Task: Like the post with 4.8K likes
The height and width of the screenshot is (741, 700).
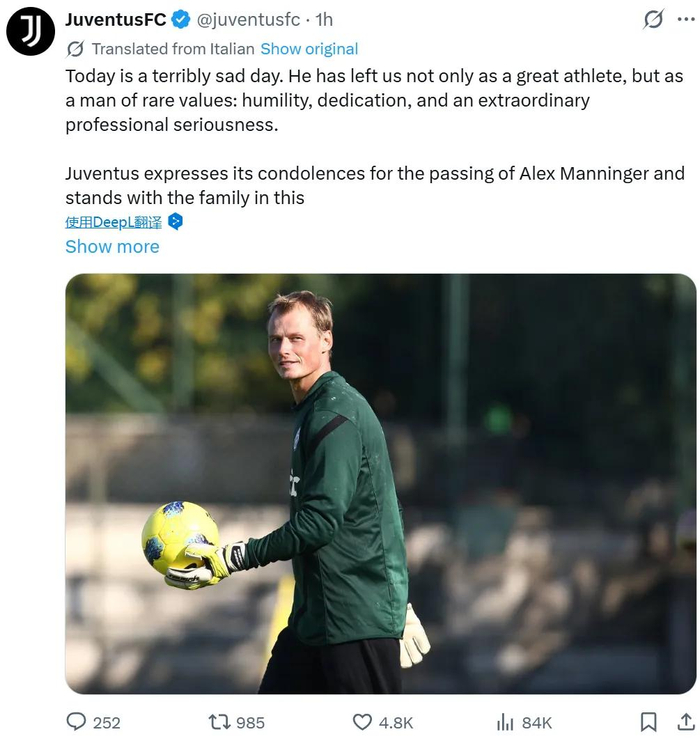Action: point(363,721)
